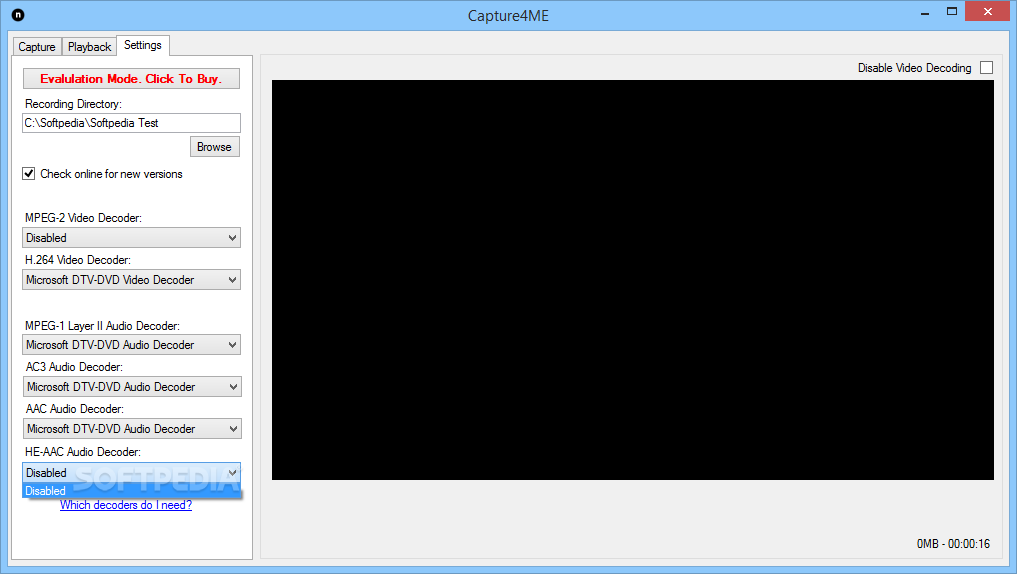Click the Recording Directory path field
1017x574 pixels.
click(x=131, y=123)
